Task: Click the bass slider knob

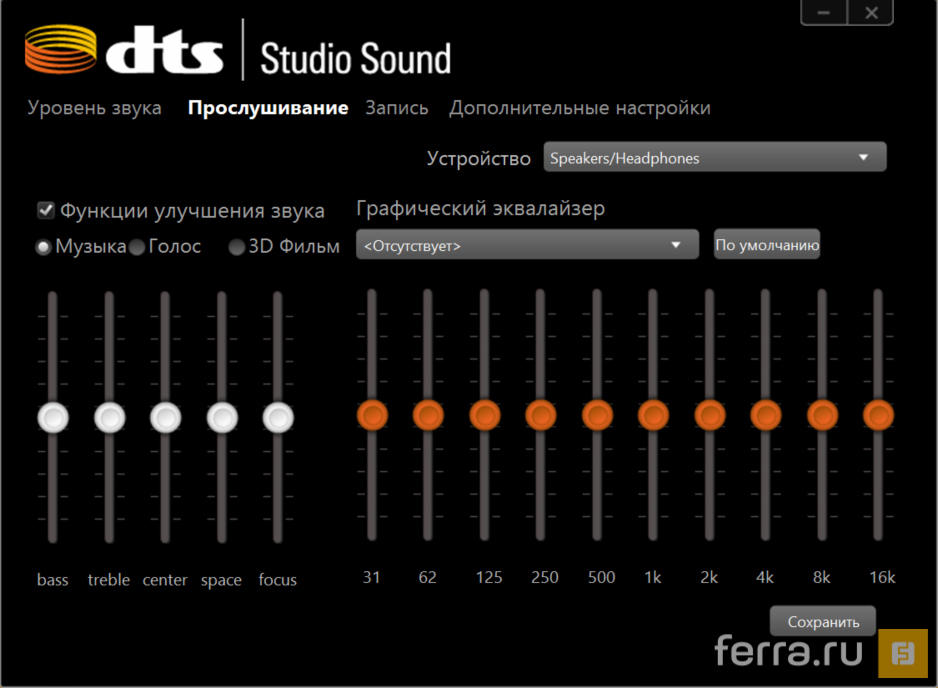Action: [53, 417]
